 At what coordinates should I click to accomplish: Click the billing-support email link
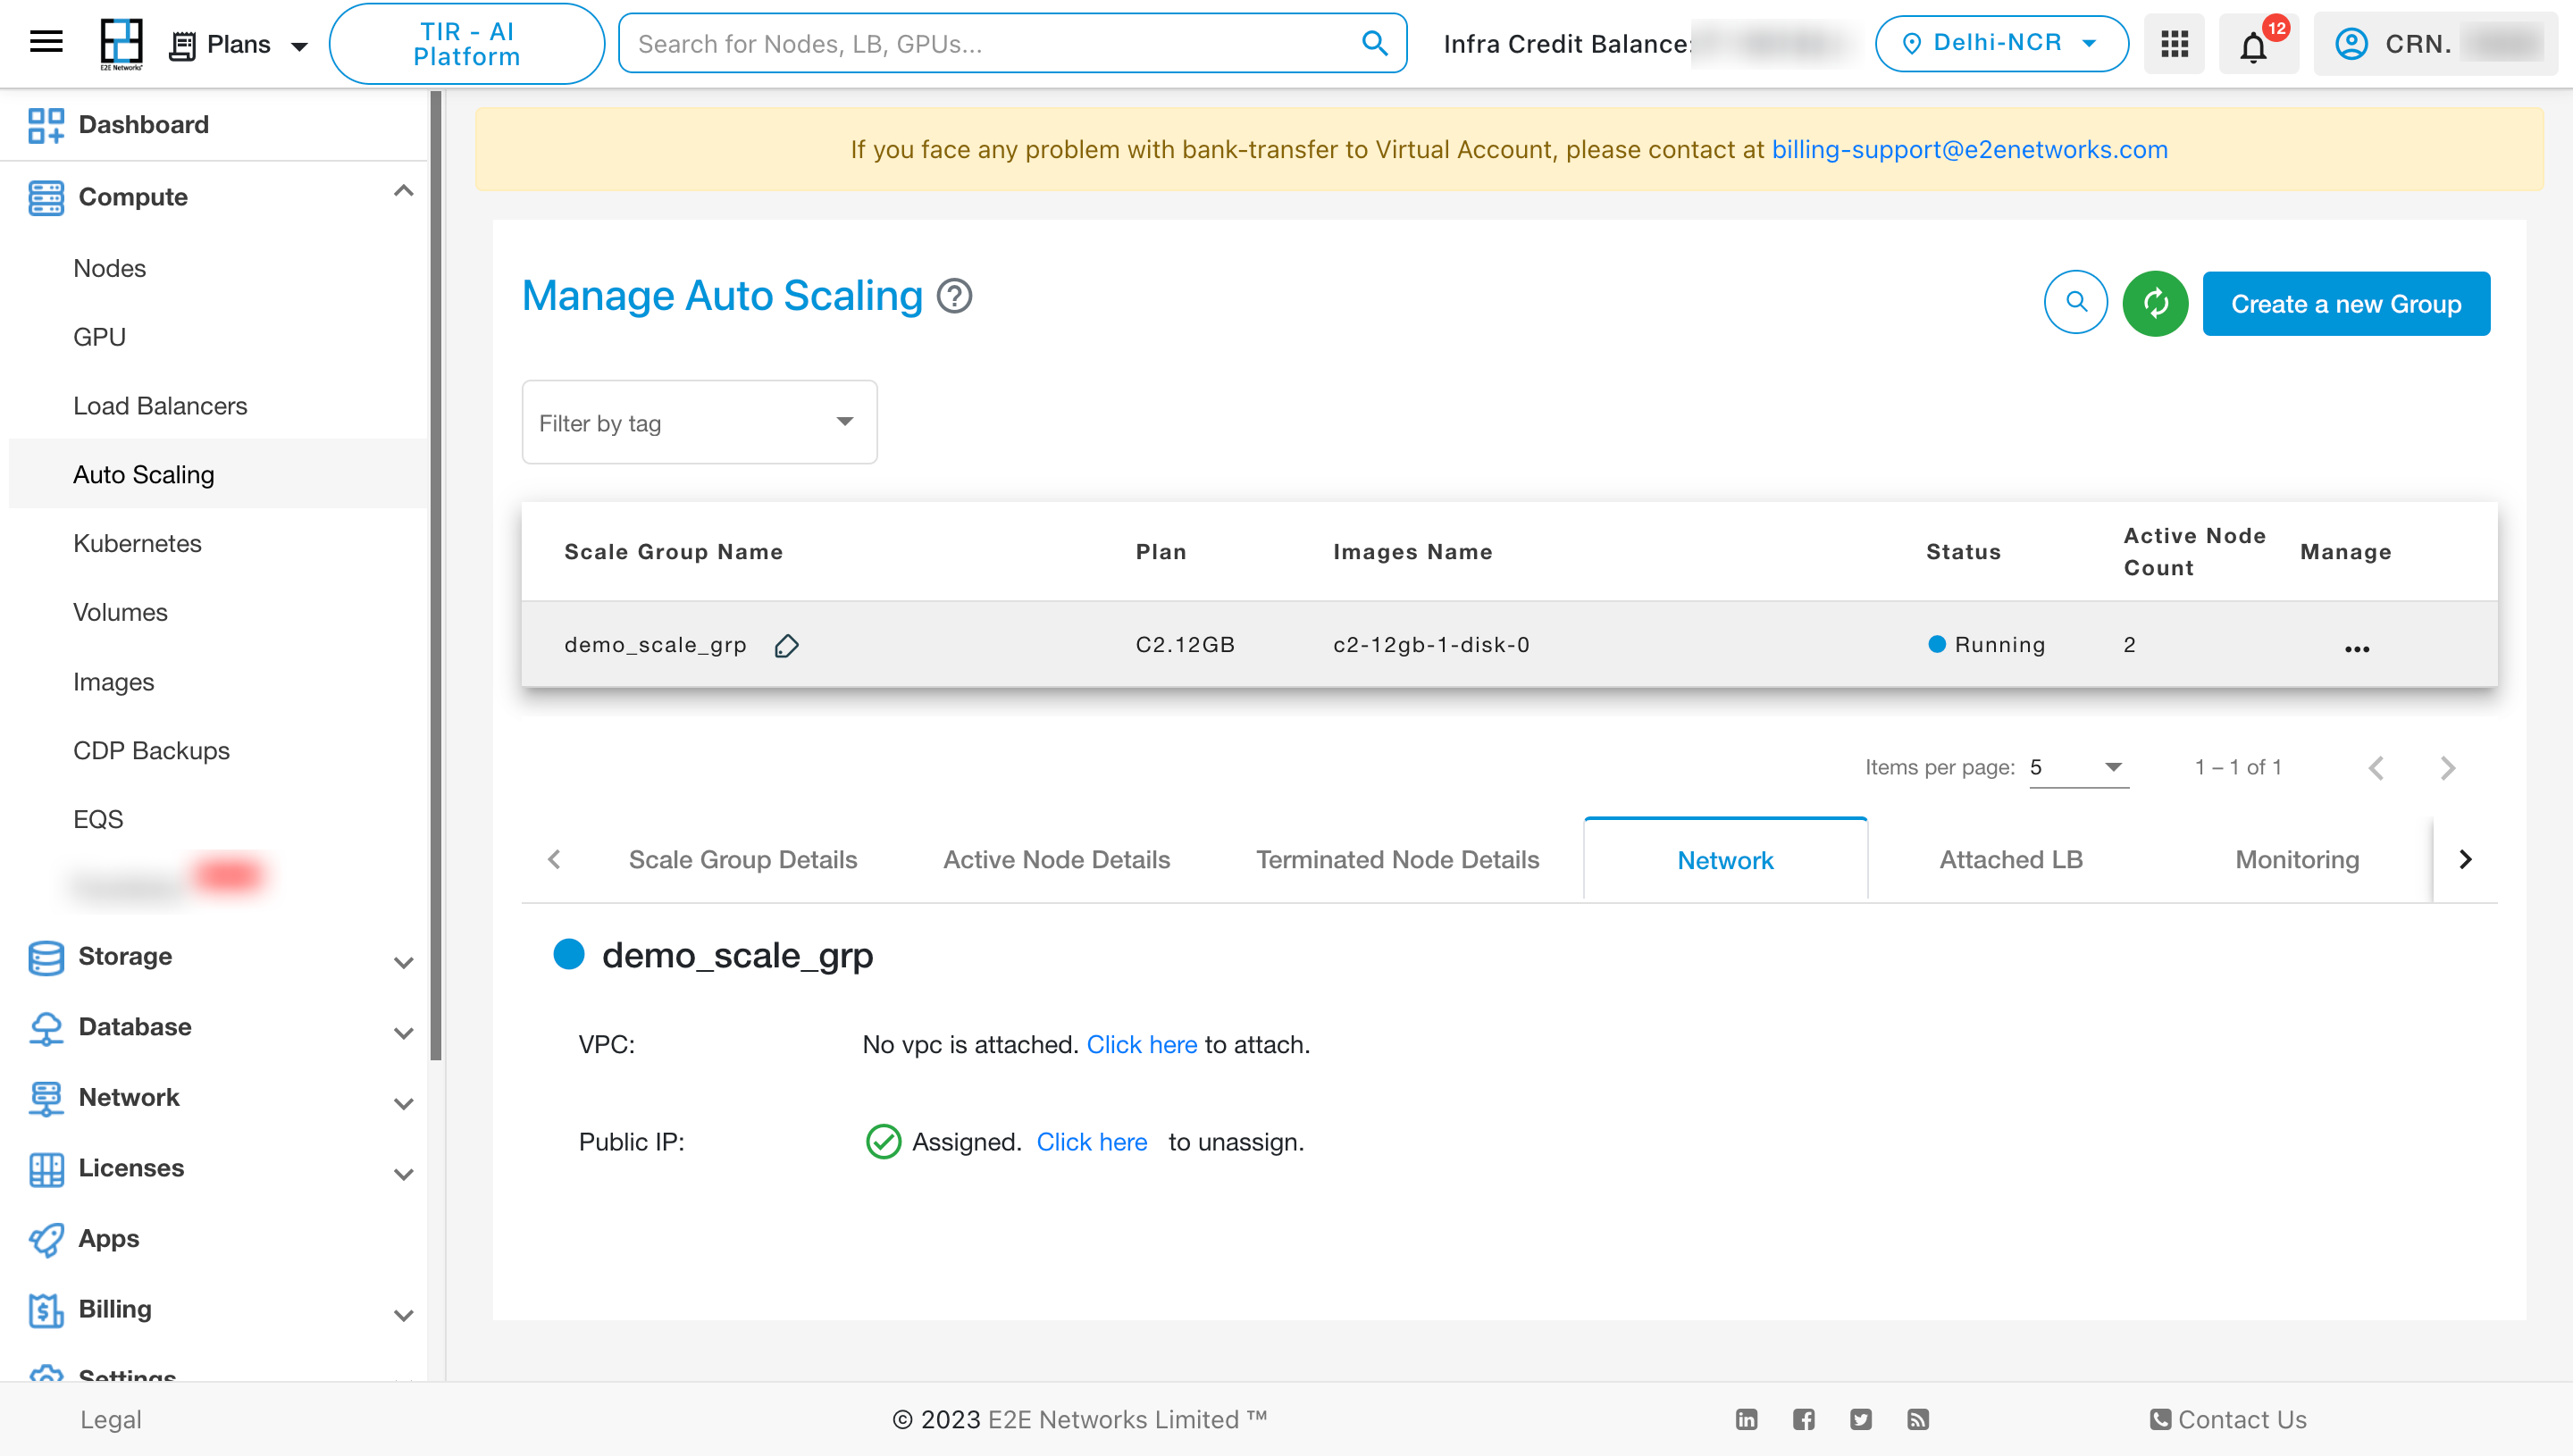[1969, 150]
